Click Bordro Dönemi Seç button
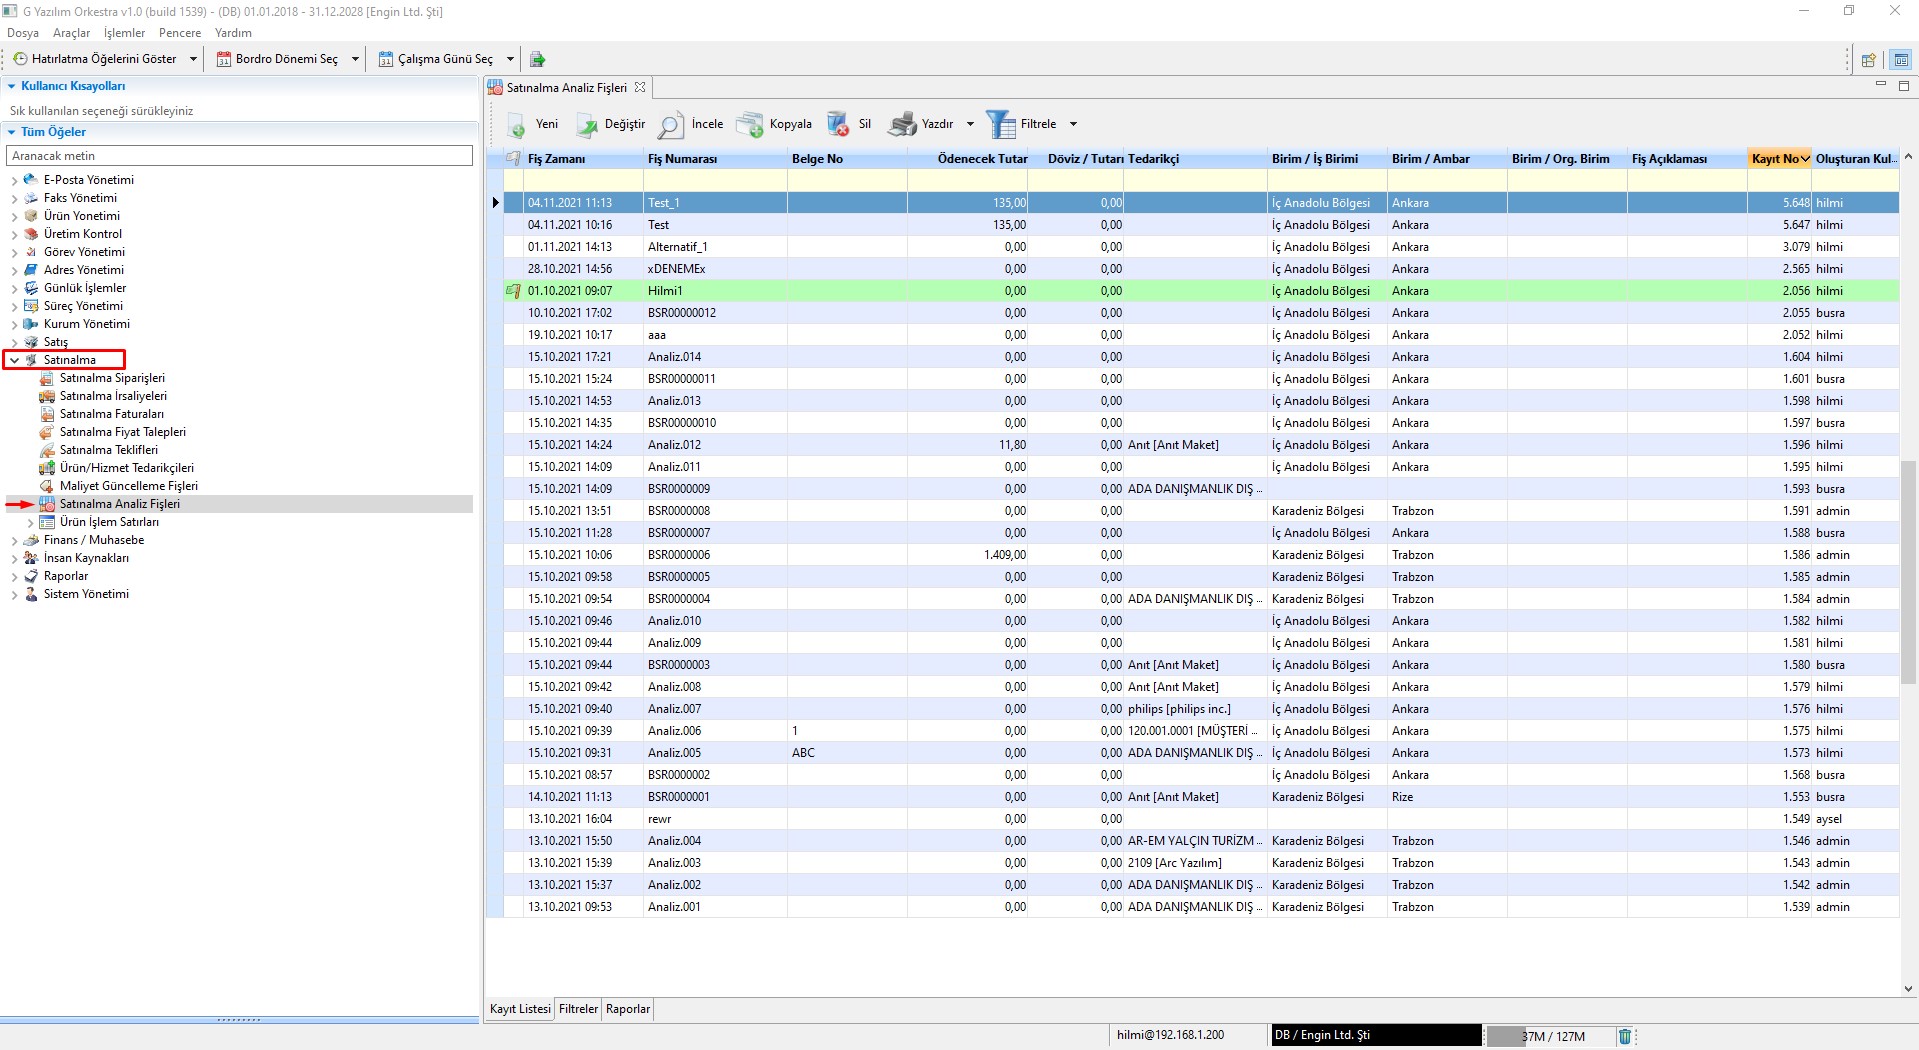 (286, 59)
